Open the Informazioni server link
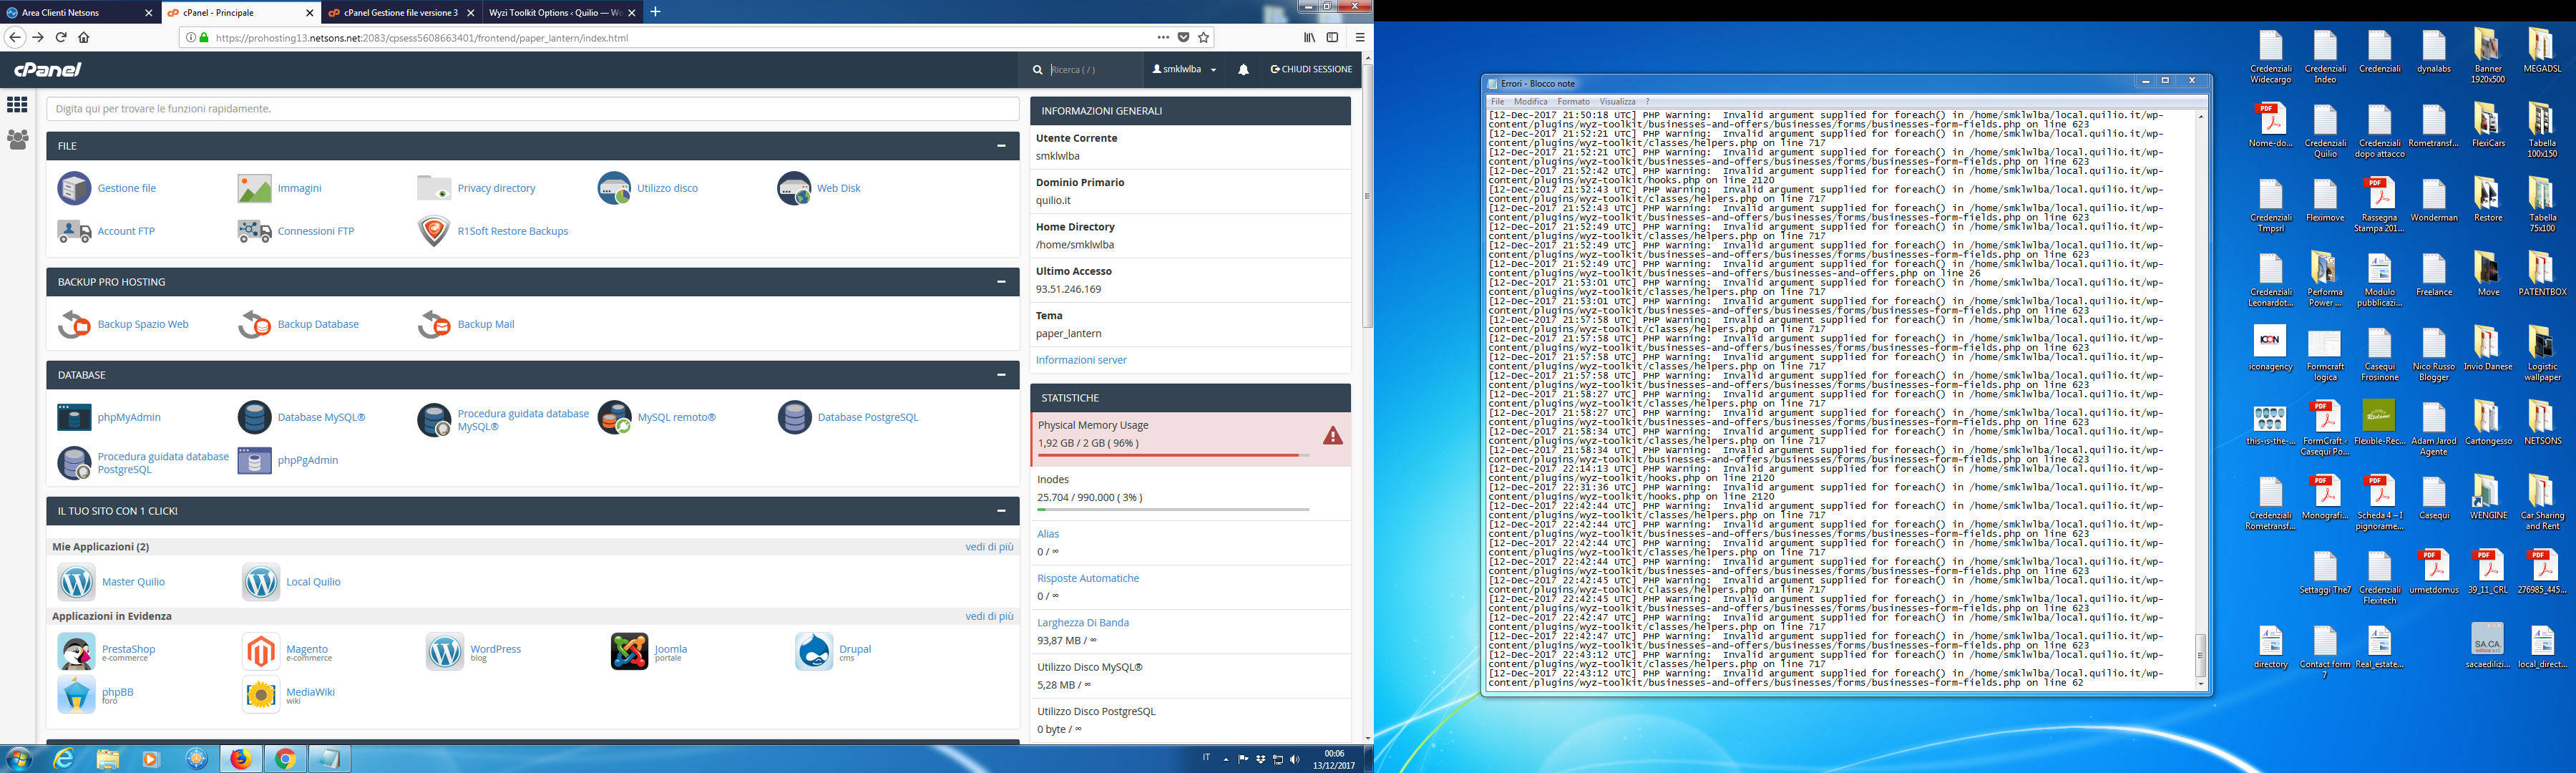 click(x=1081, y=360)
